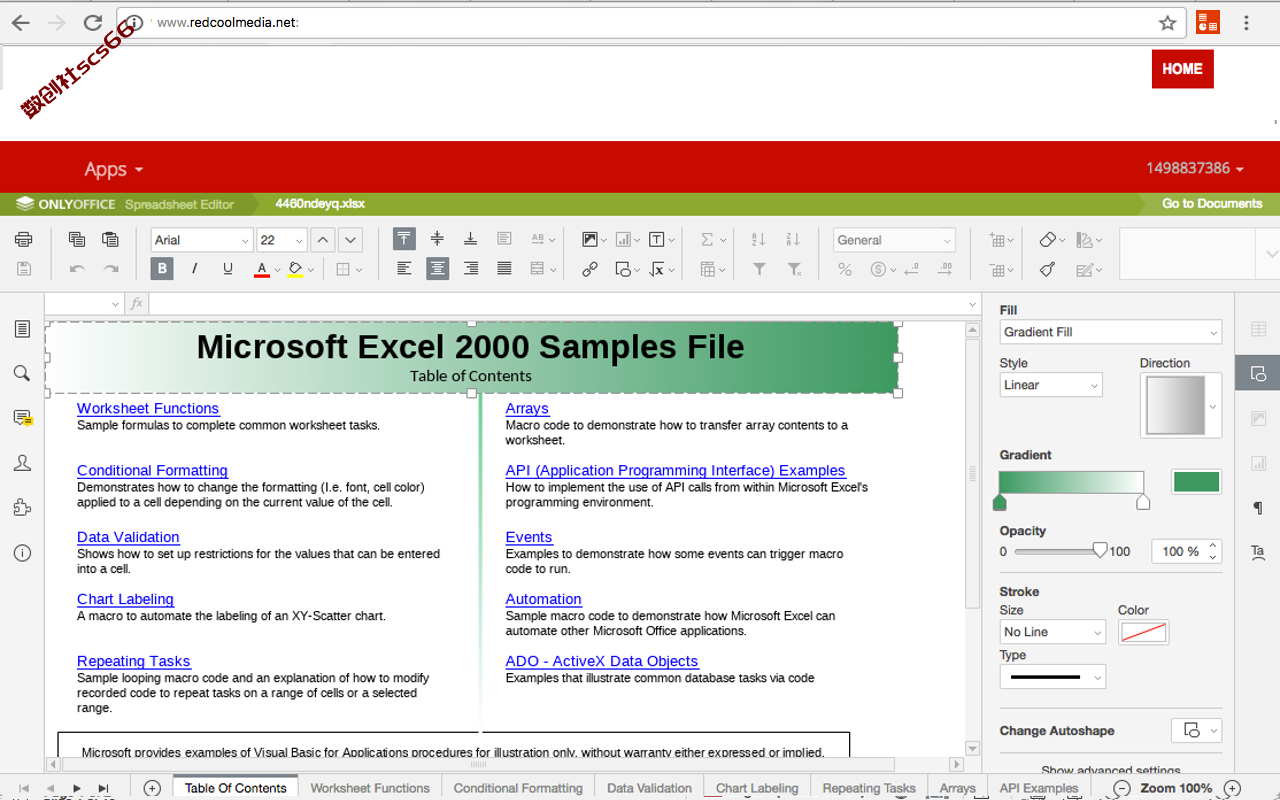Switch to Conditional Formatting sheet tab

tap(518, 788)
